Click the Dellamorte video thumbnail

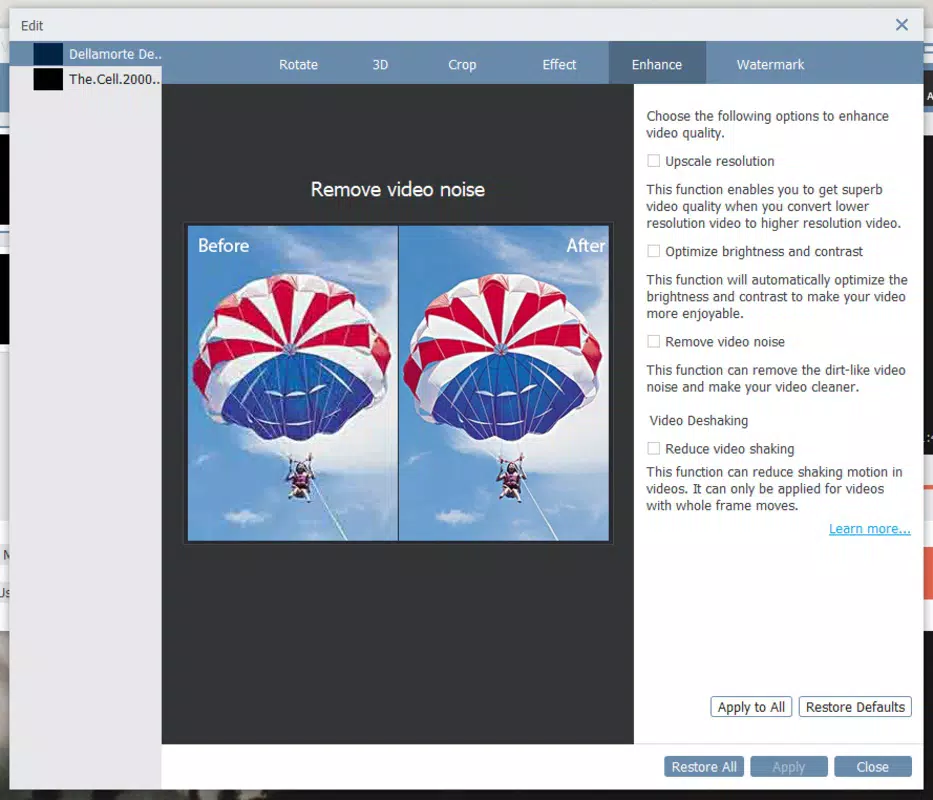point(48,54)
